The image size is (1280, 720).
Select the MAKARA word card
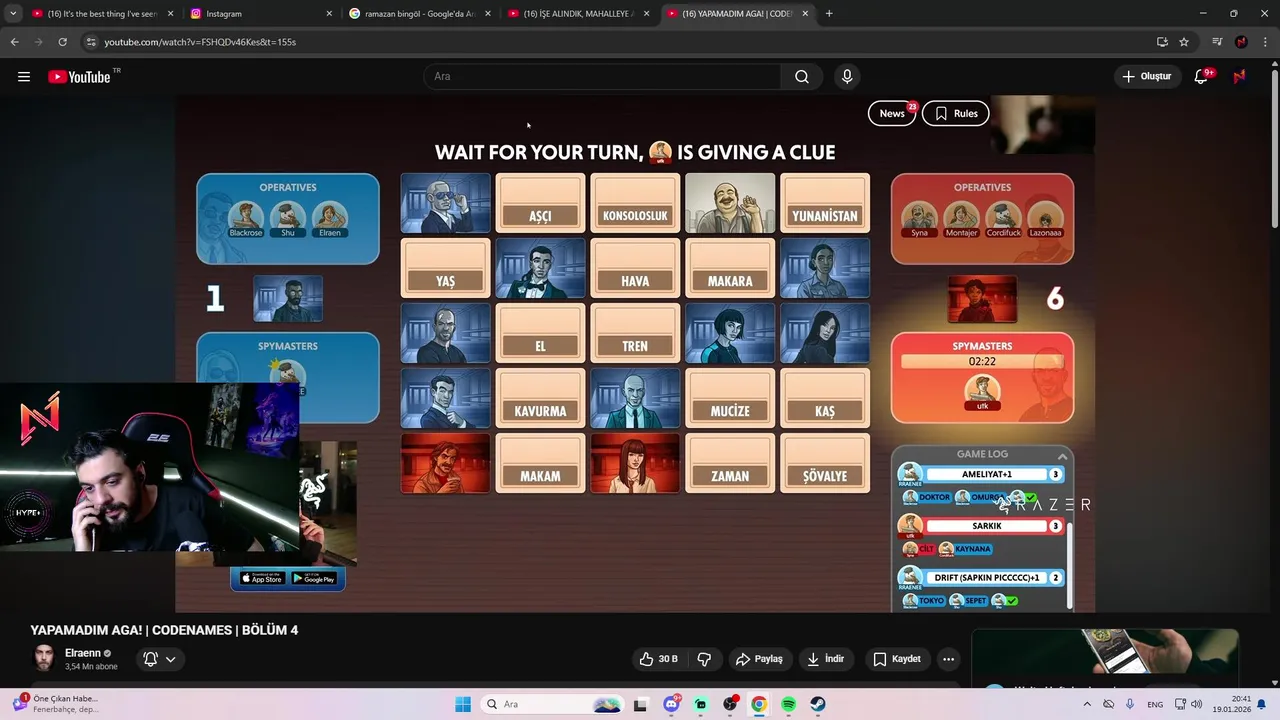tap(730, 269)
